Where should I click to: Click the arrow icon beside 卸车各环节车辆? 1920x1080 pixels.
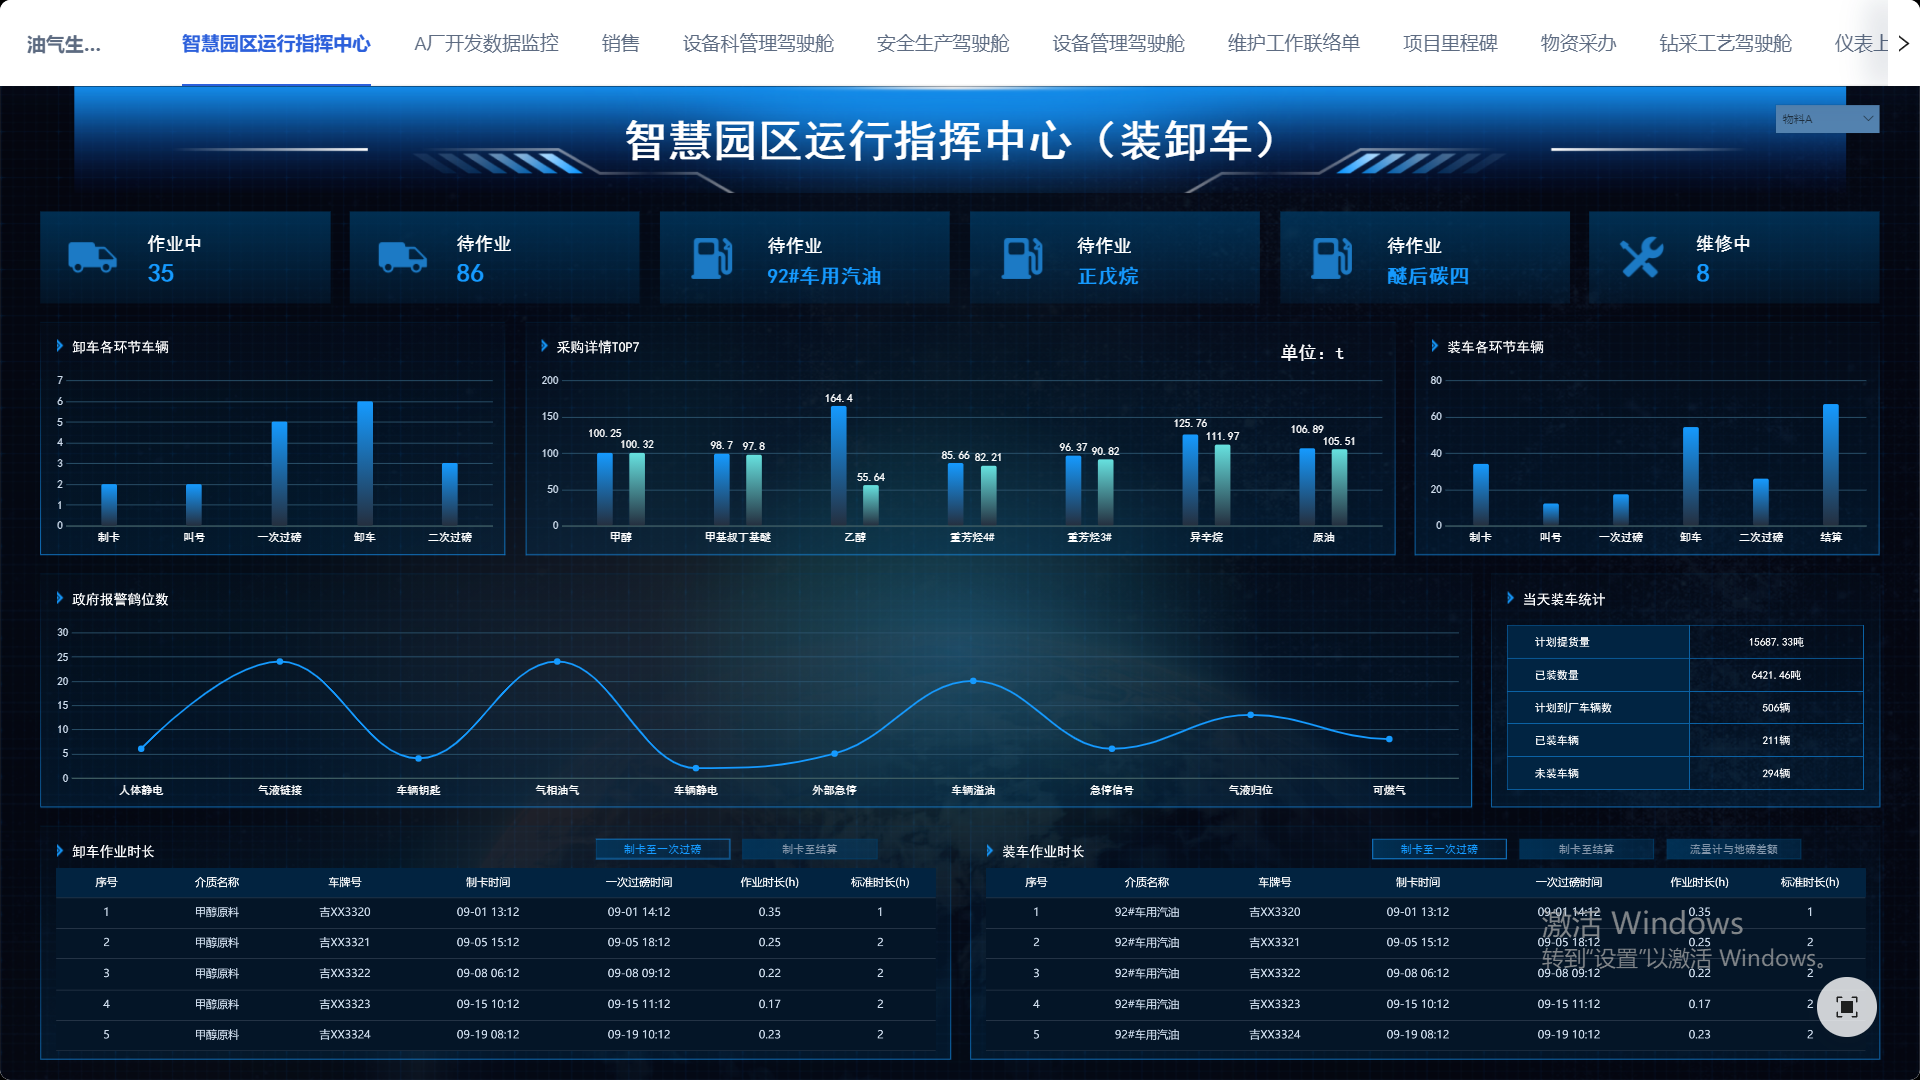pos(58,347)
